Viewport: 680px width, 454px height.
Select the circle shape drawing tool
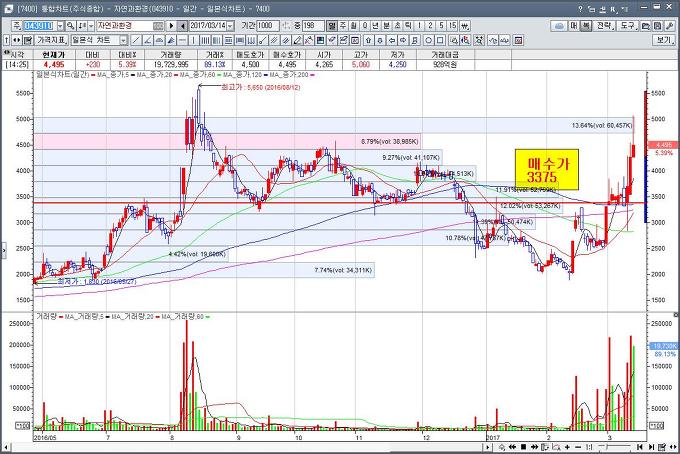pyautogui.click(x=428, y=40)
